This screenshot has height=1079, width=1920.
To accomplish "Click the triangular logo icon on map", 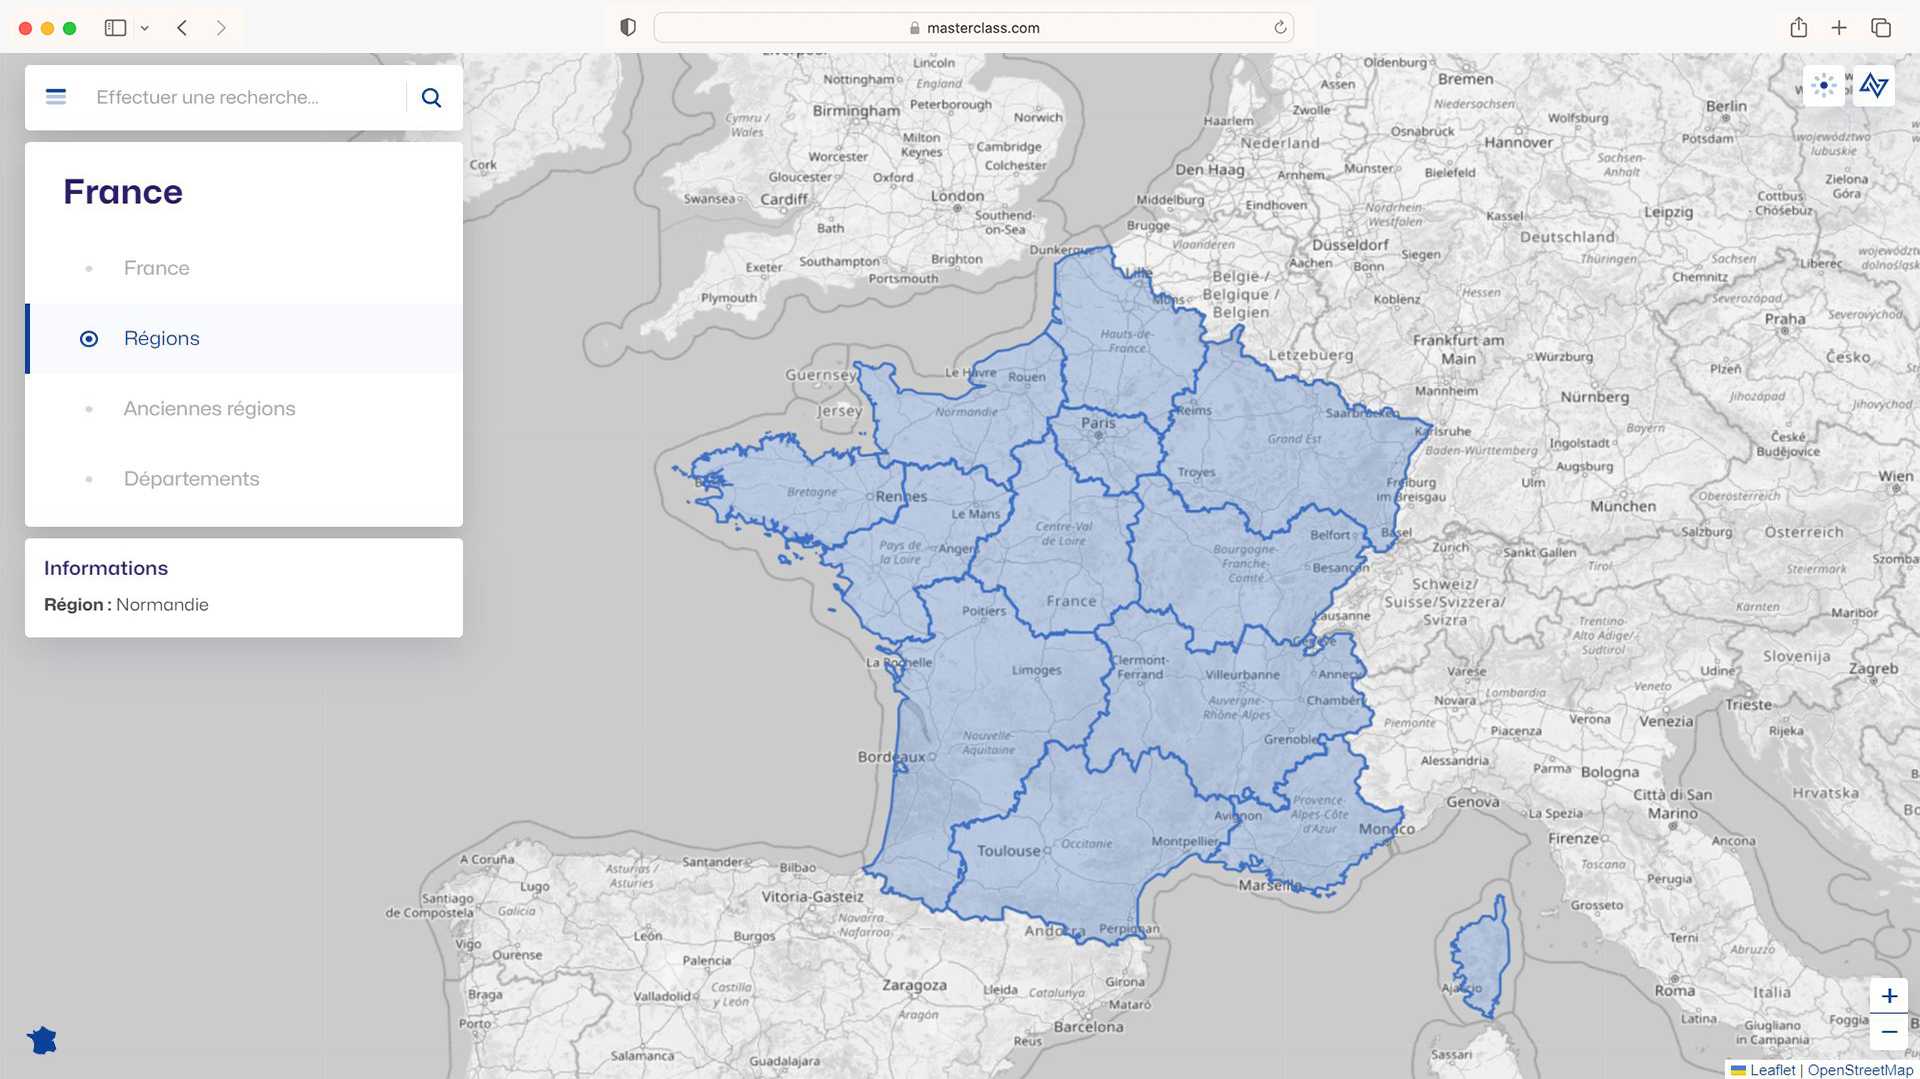I will (x=1874, y=86).
